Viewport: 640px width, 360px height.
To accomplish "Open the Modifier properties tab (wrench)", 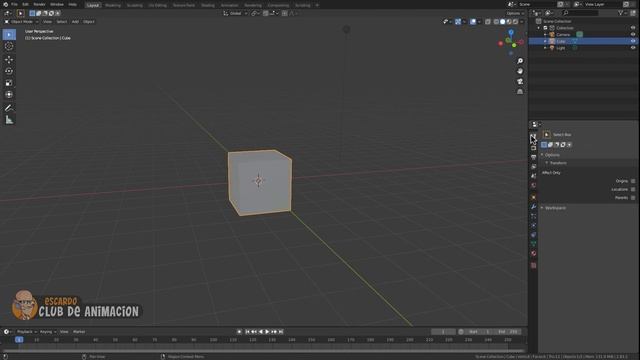I will click(x=533, y=207).
